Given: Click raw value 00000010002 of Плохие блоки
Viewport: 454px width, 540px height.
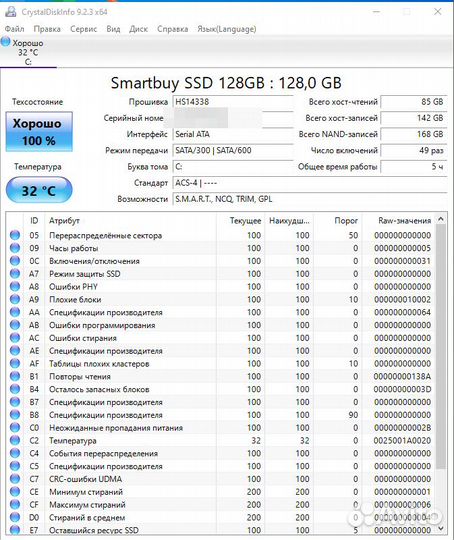Looking at the screenshot, I should tap(402, 299).
